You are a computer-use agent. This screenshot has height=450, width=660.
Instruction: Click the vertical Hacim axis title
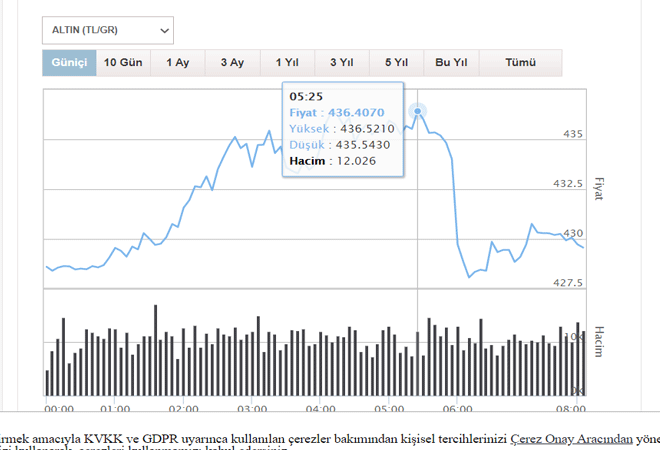click(x=599, y=341)
